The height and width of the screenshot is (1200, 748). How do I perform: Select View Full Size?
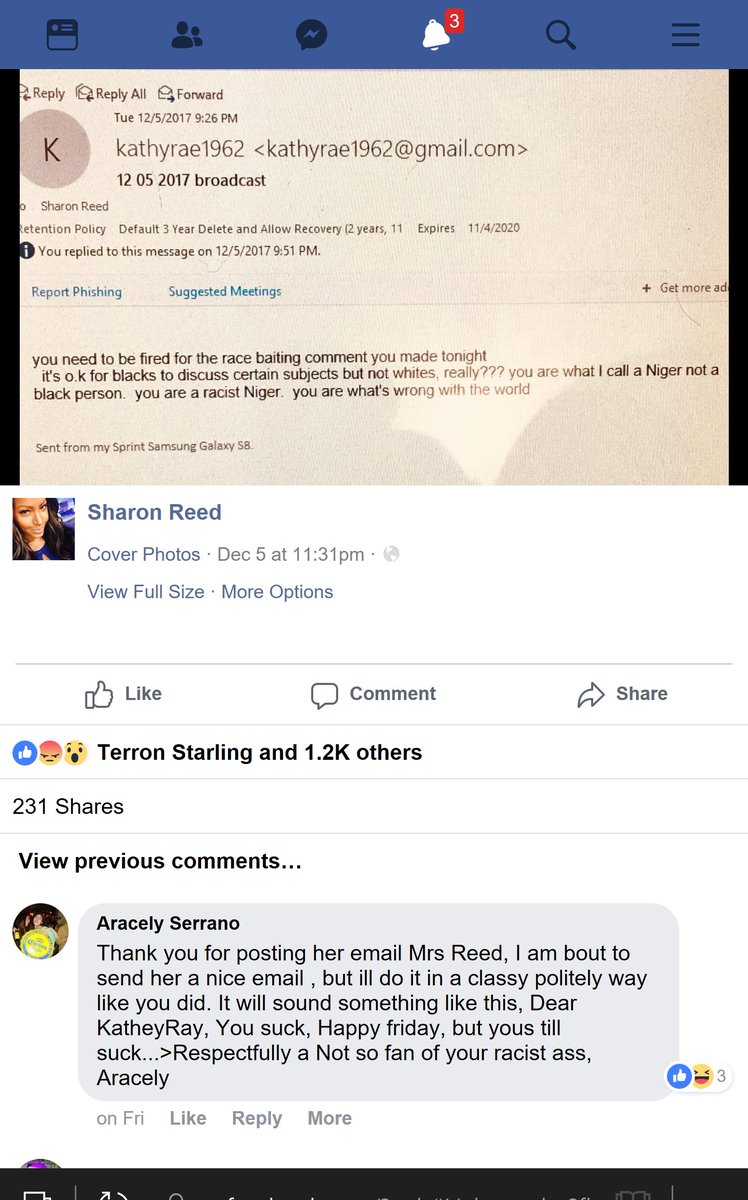coord(146,592)
